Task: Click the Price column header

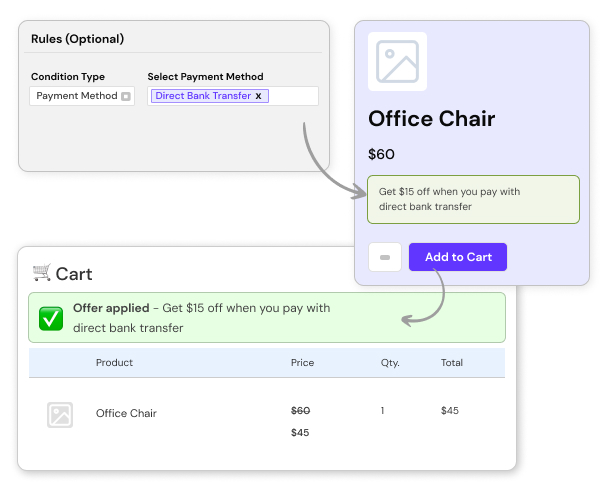Action: tap(302, 362)
